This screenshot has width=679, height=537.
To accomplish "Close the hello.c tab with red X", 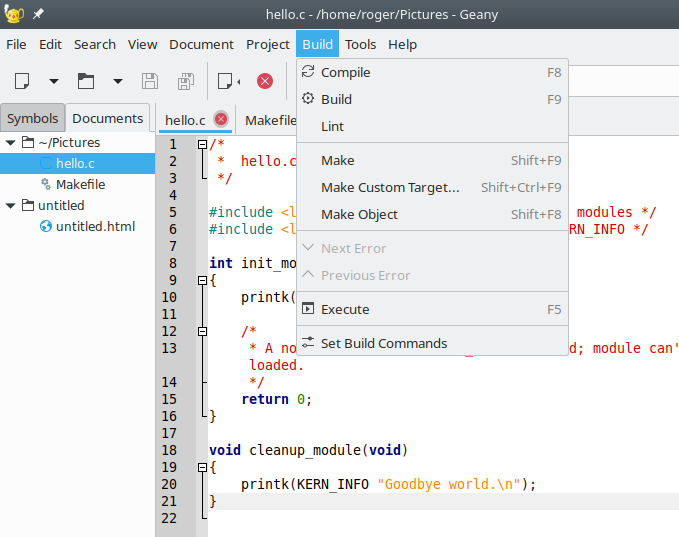I will [221, 120].
